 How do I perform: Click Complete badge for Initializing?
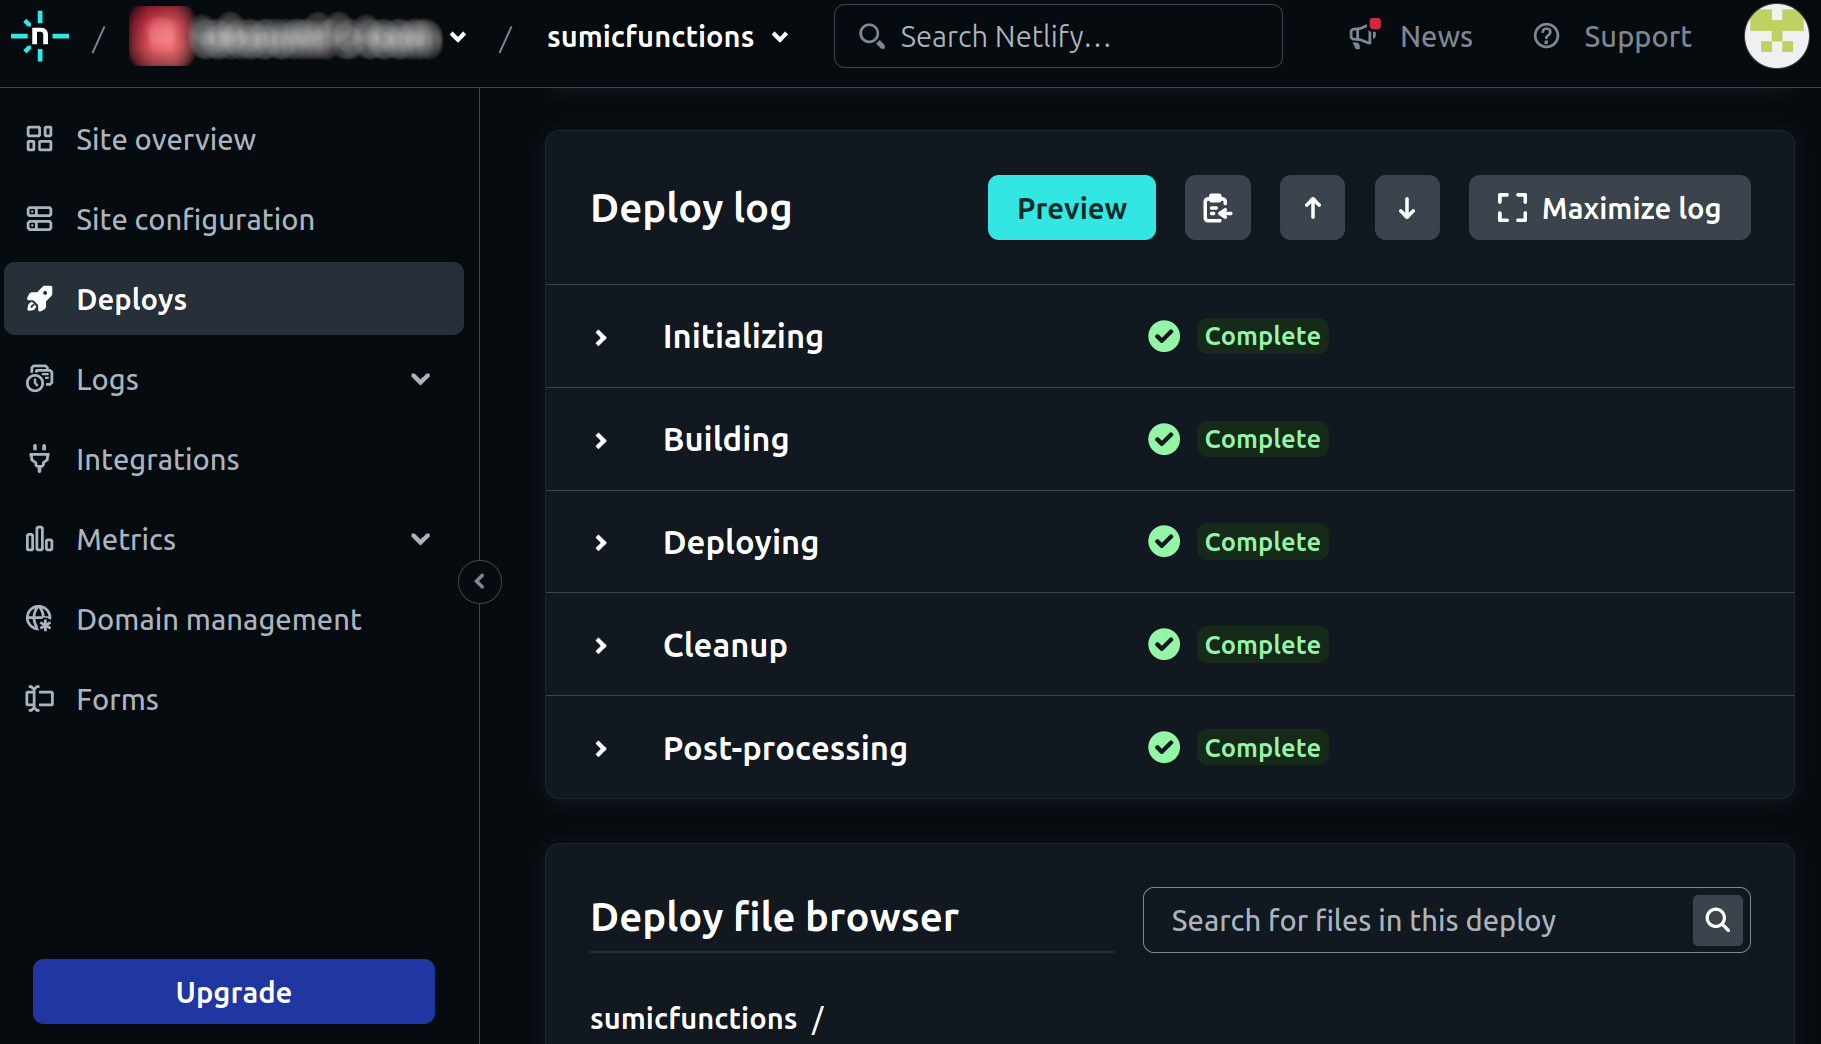(1262, 336)
